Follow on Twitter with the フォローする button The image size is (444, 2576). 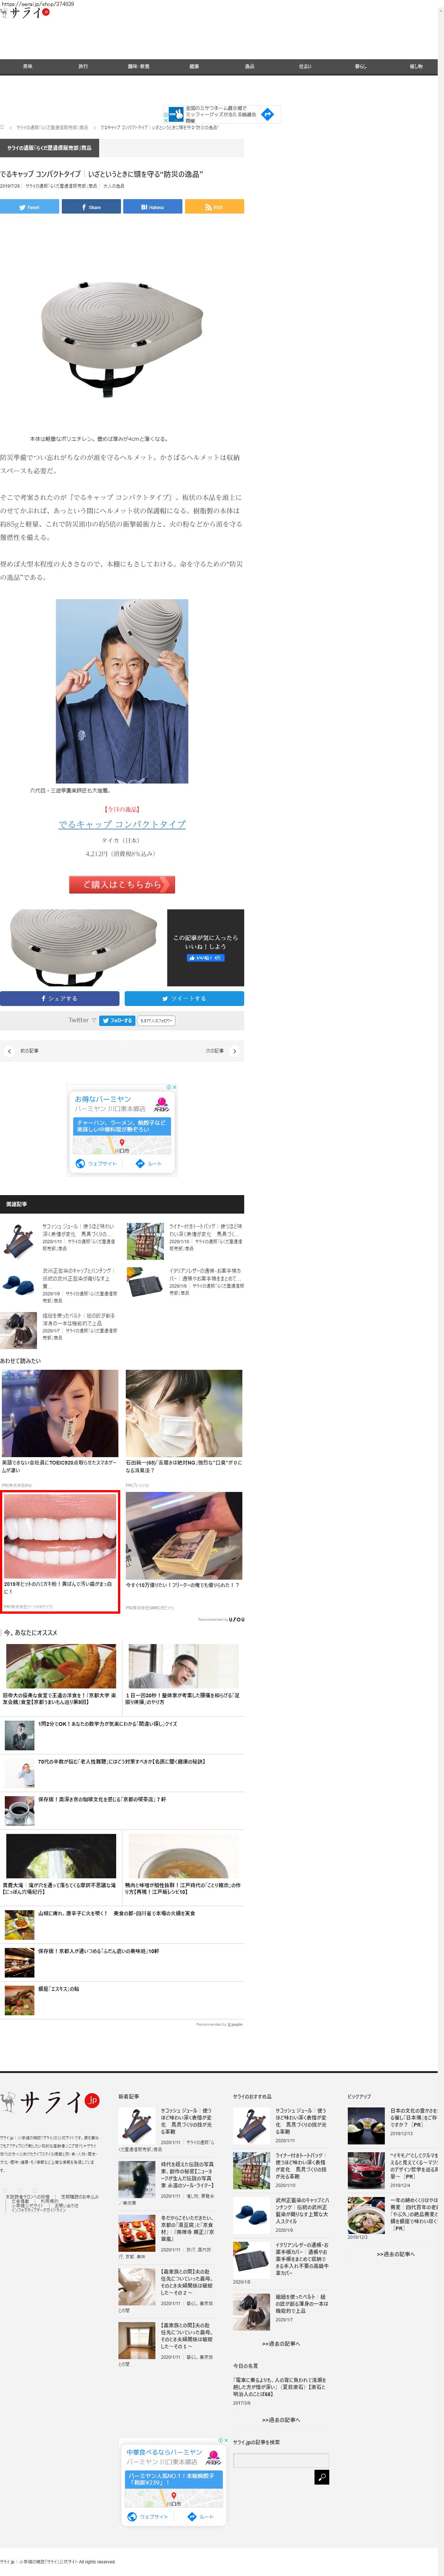click(x=117, y=1021)
